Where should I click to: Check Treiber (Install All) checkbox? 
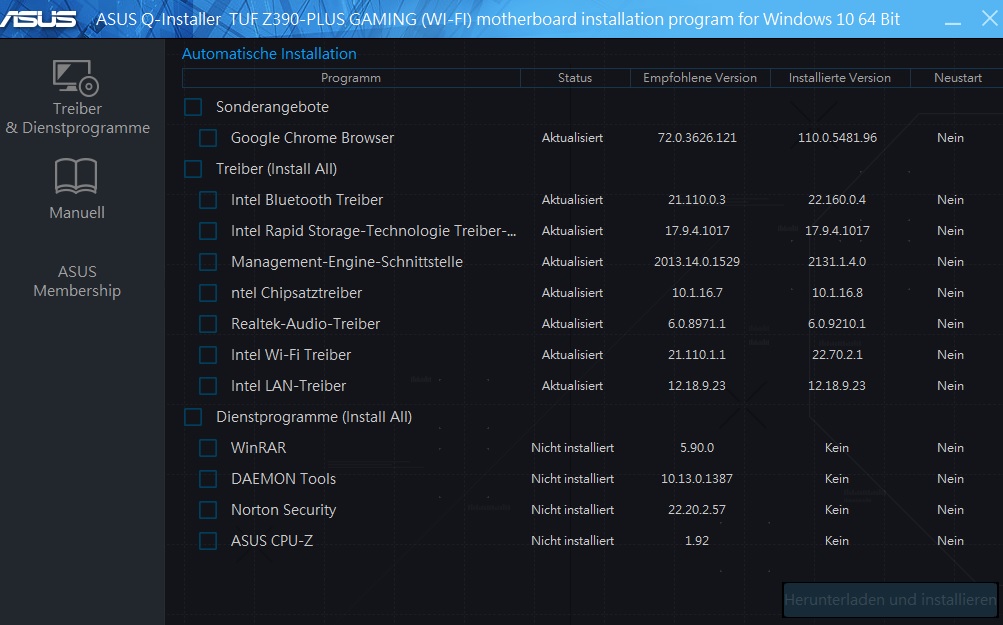[x=193, y=169]
